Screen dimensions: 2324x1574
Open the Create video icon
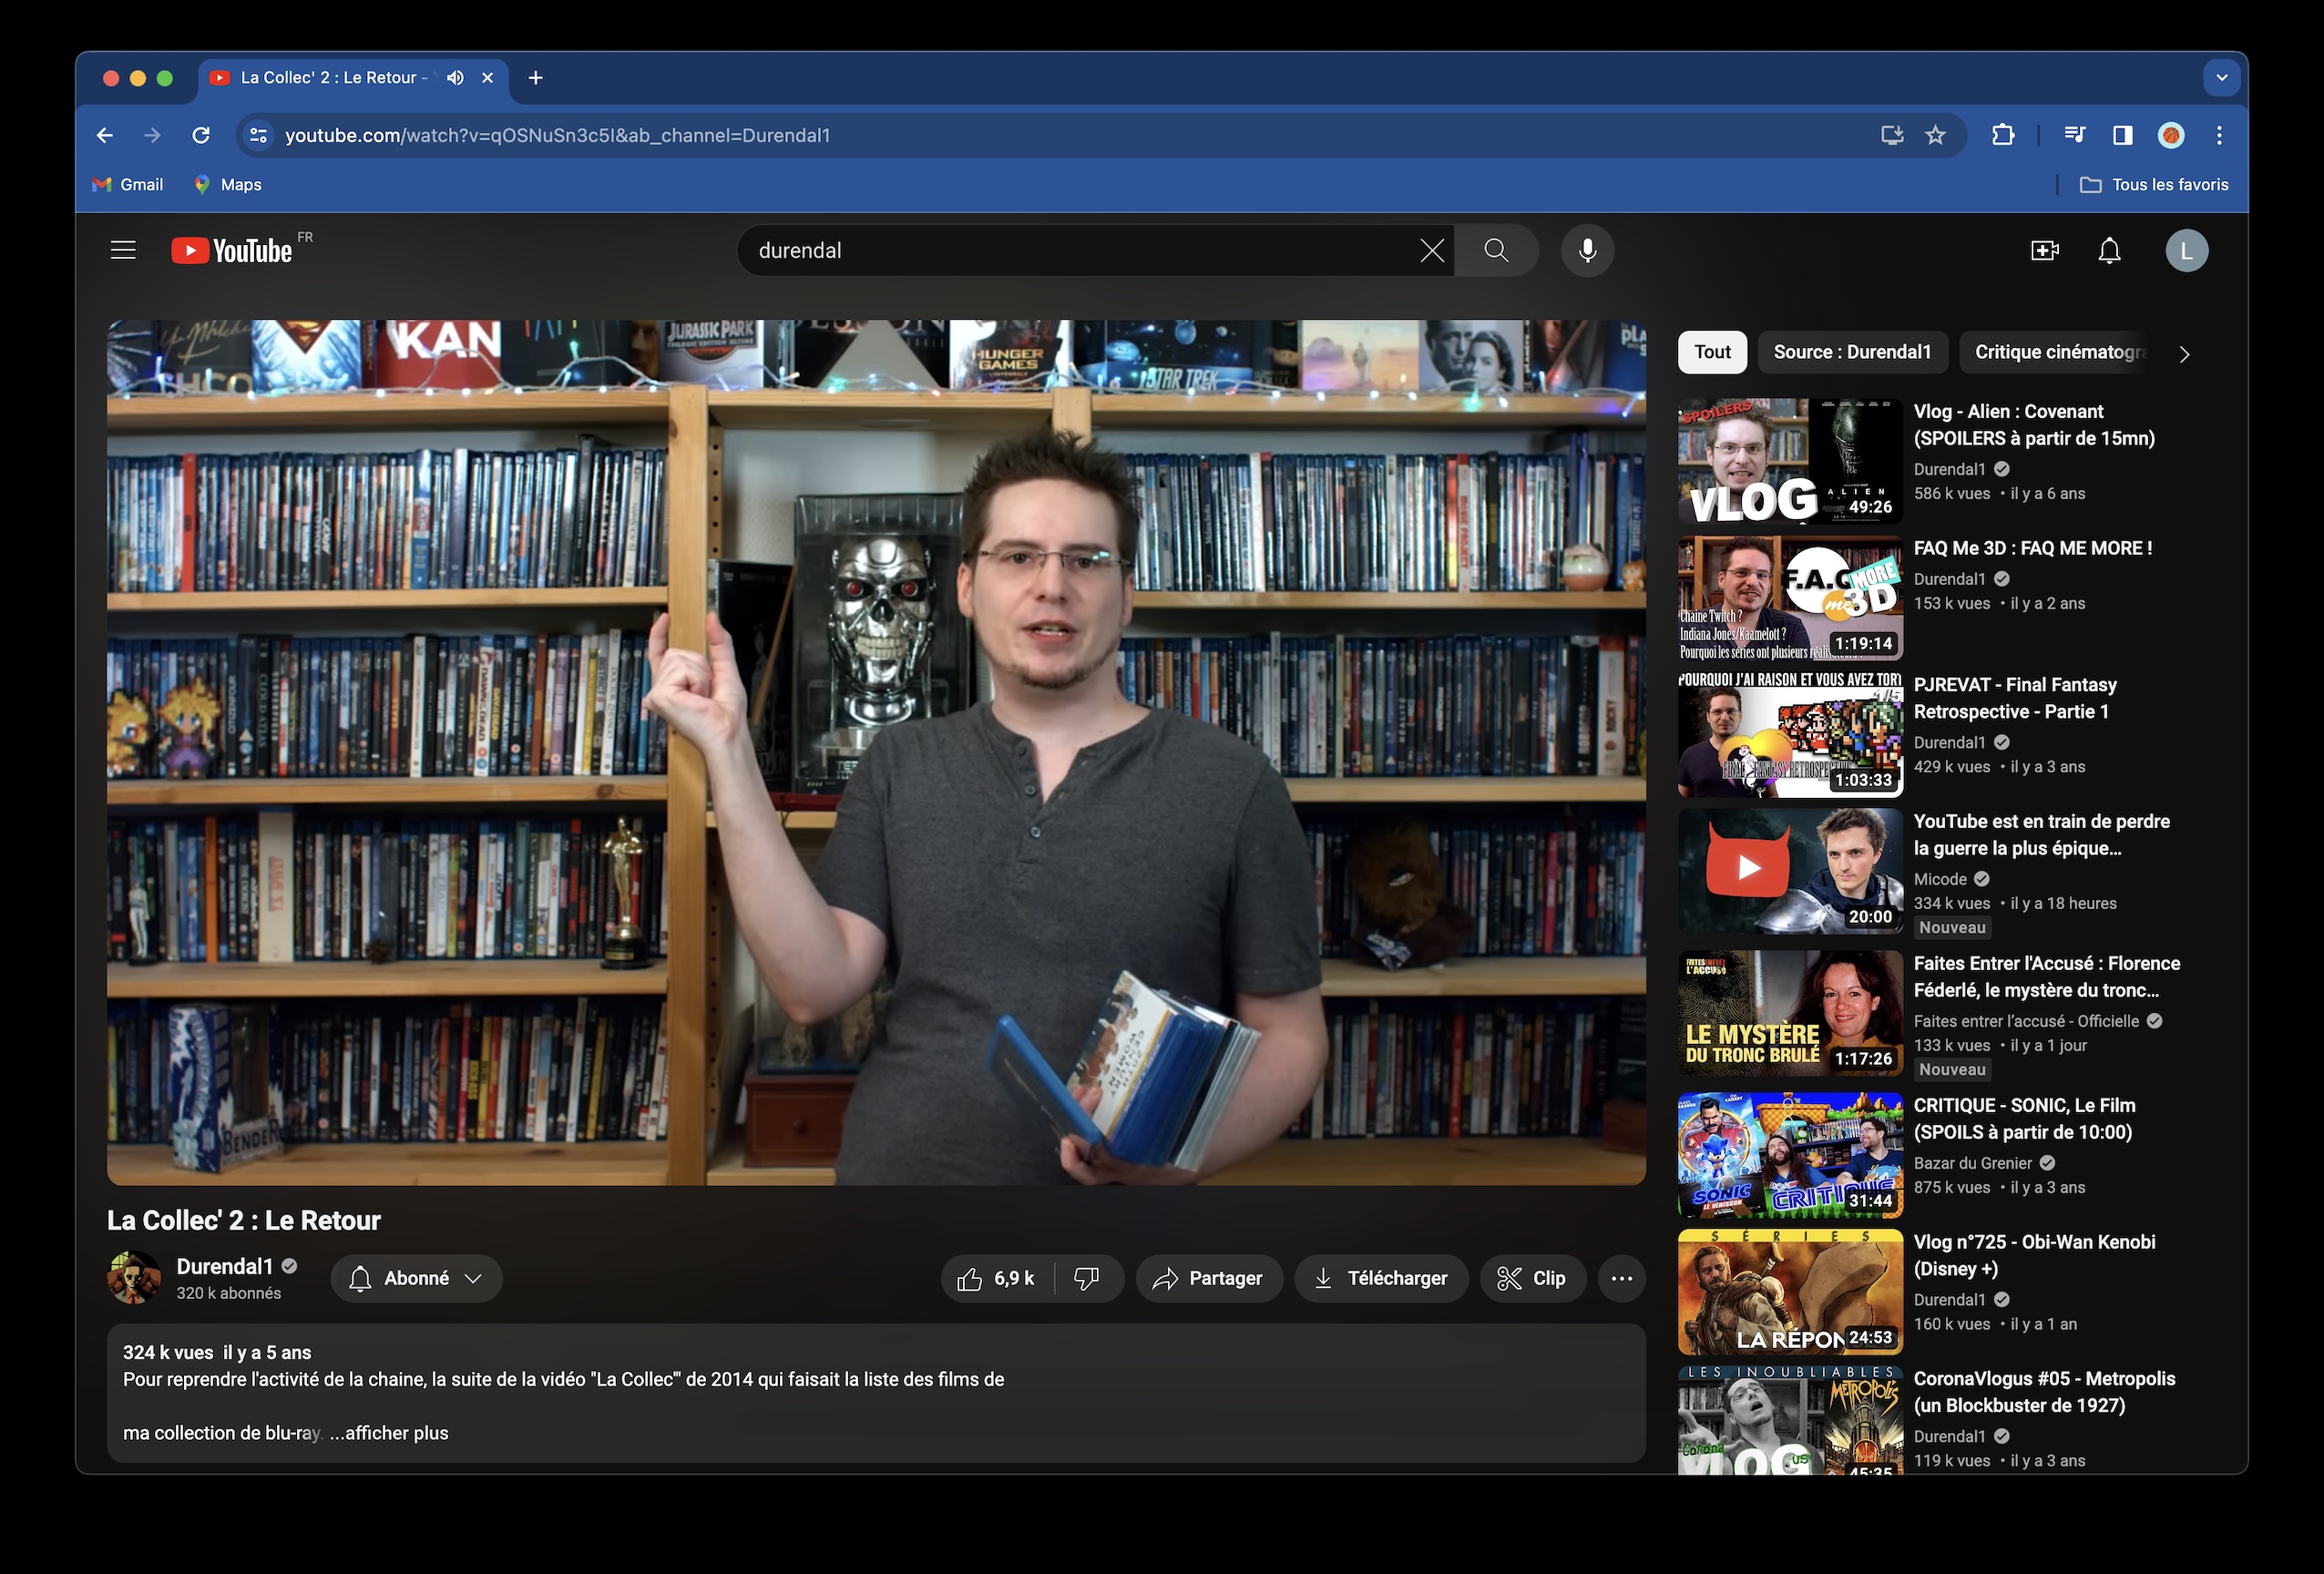click(x=2045, y=250)
